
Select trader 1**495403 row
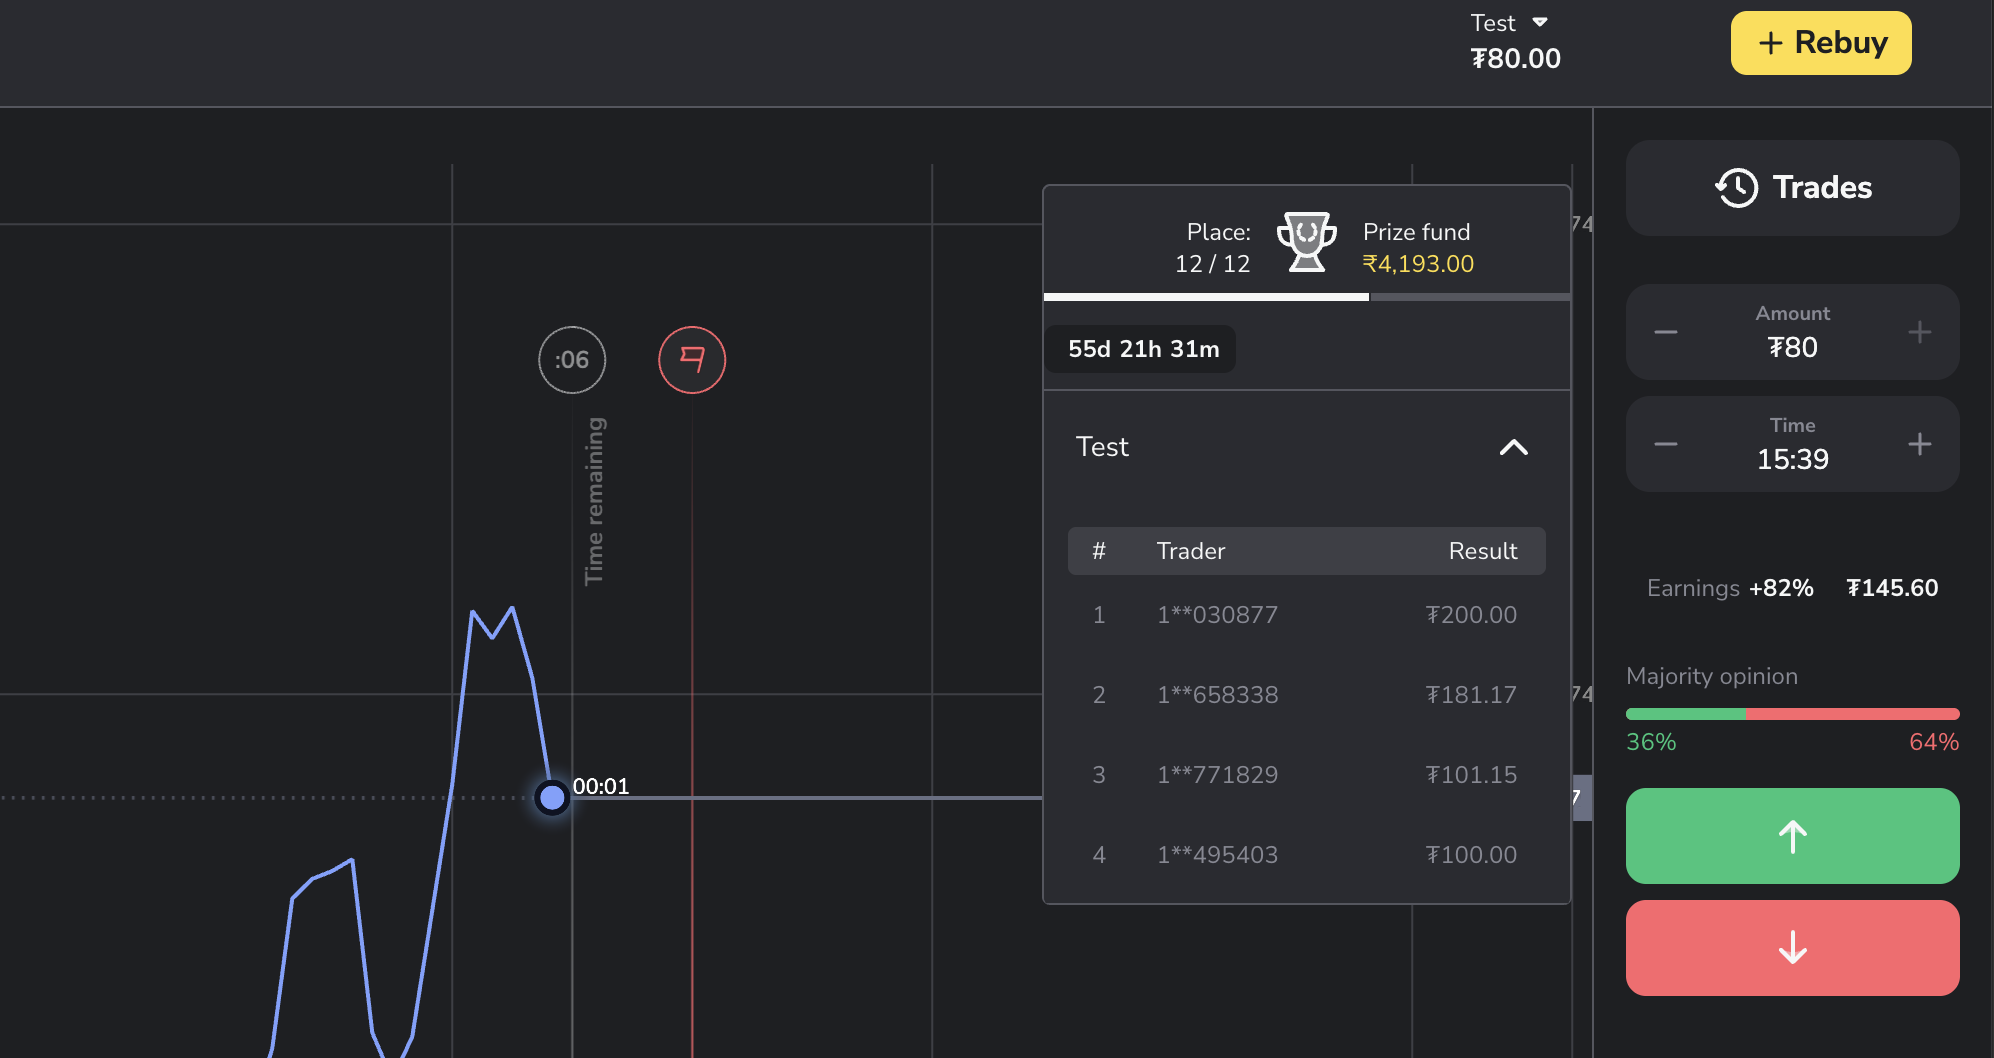pyautogui.click(x=1306, y=855)
